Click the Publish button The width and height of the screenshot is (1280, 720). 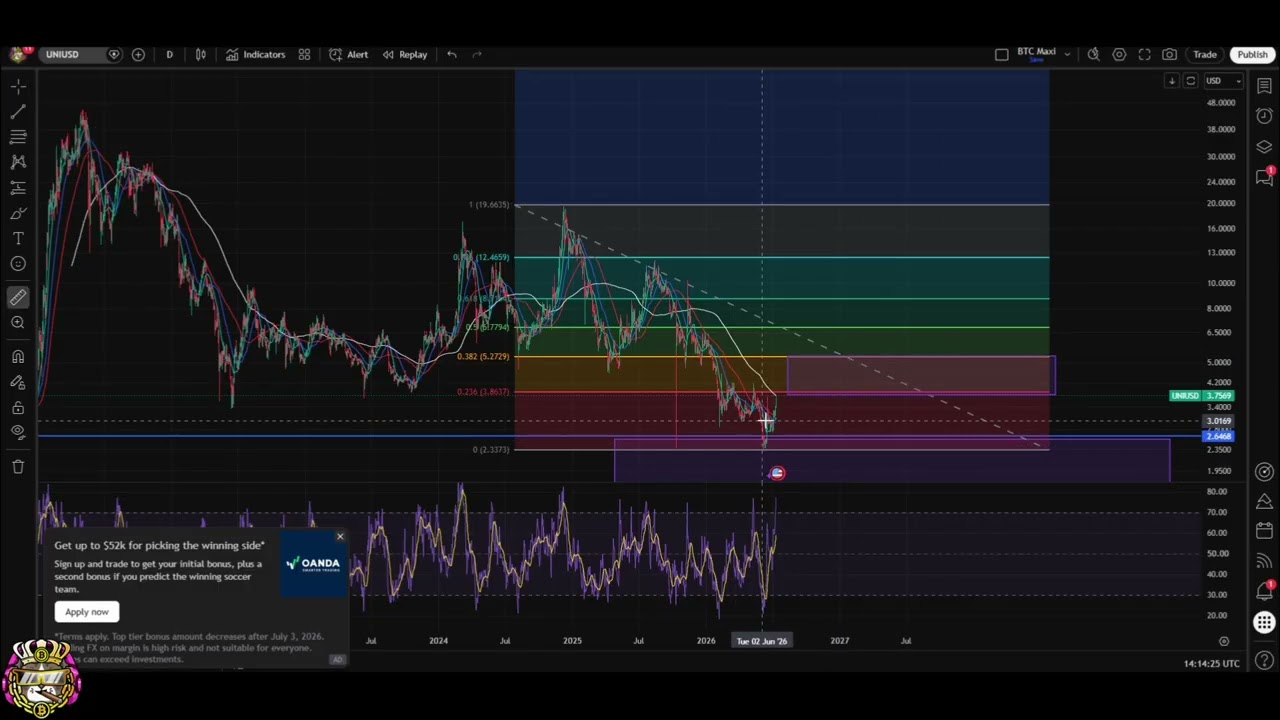coord(1252,54)
